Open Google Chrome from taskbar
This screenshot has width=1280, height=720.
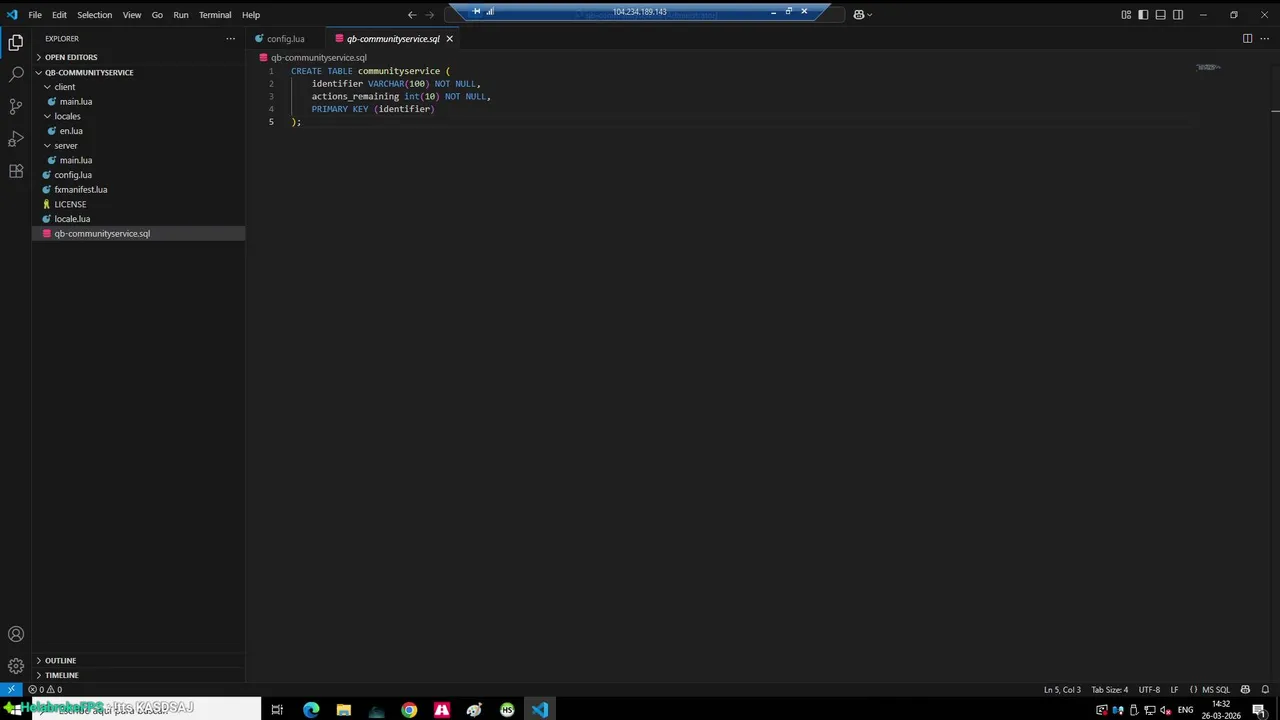(x=409, y=710)
